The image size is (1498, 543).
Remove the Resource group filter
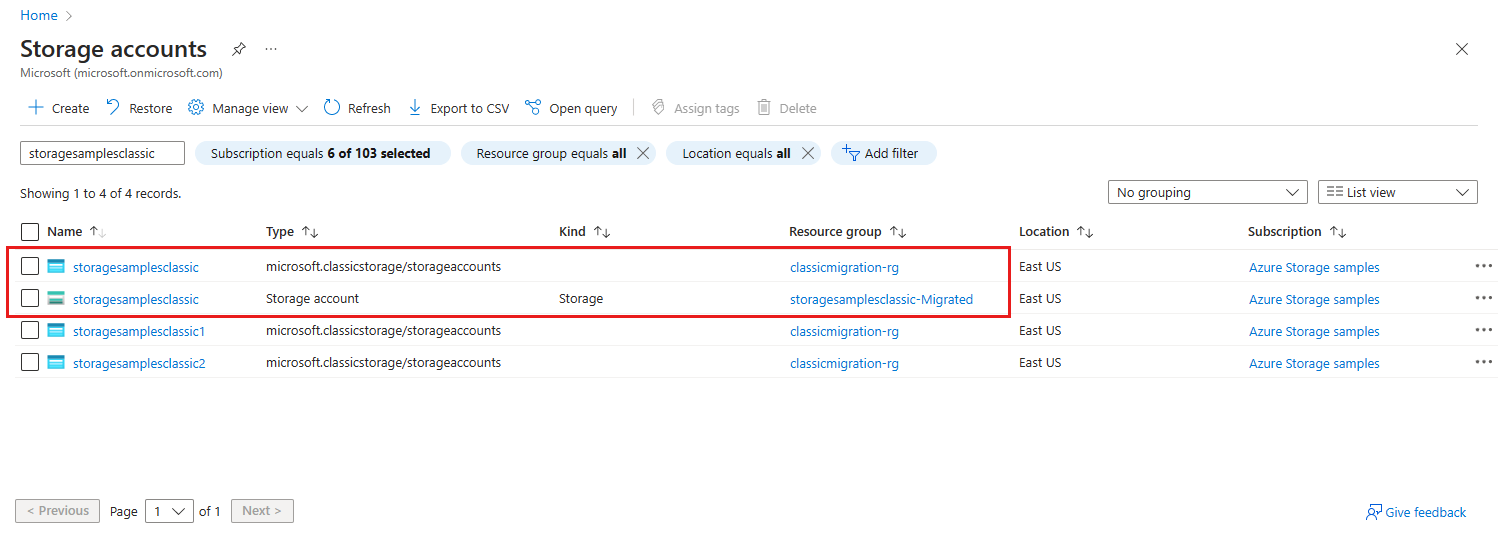pos(643,153)
